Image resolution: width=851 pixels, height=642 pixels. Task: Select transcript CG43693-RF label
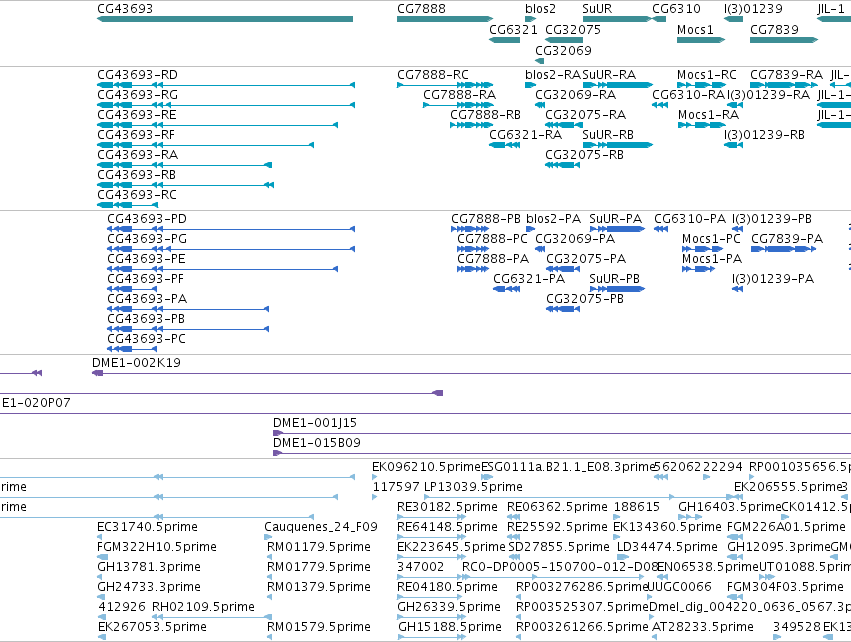[x=136, y=135]
